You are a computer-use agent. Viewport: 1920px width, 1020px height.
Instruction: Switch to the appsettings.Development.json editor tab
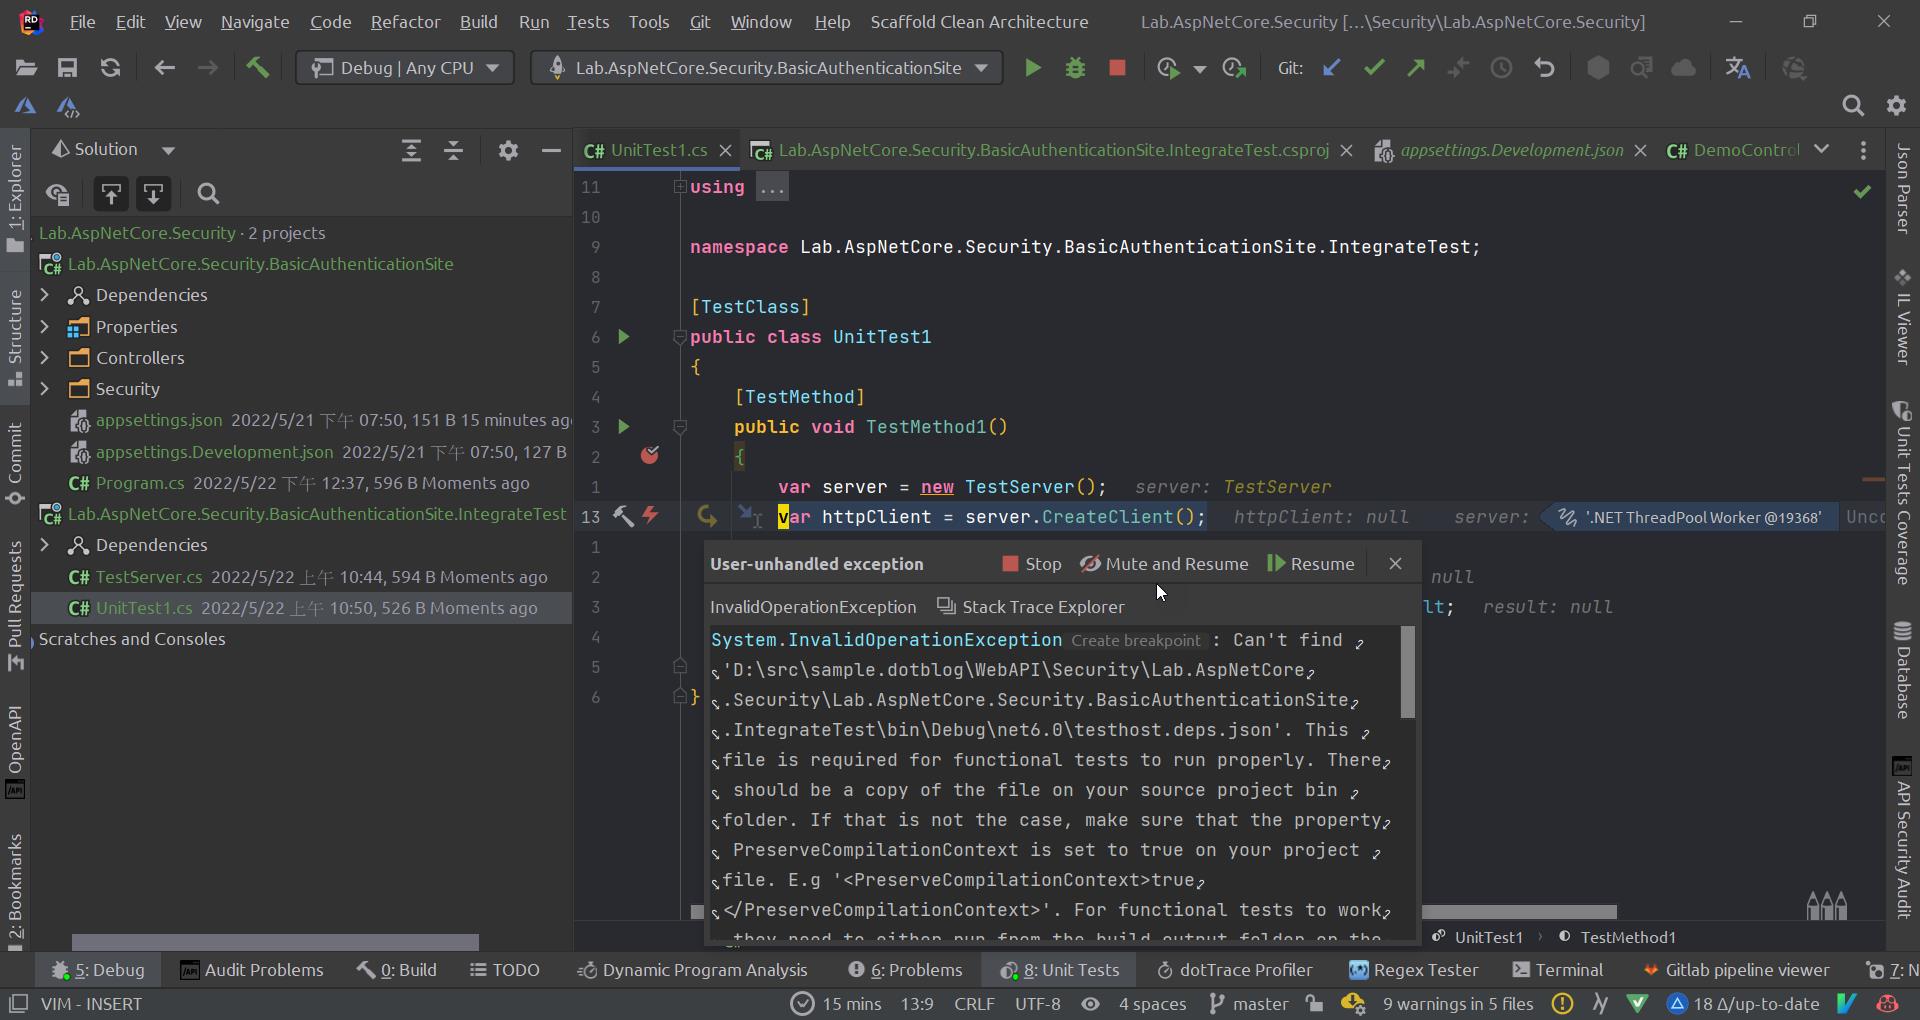1510,150
